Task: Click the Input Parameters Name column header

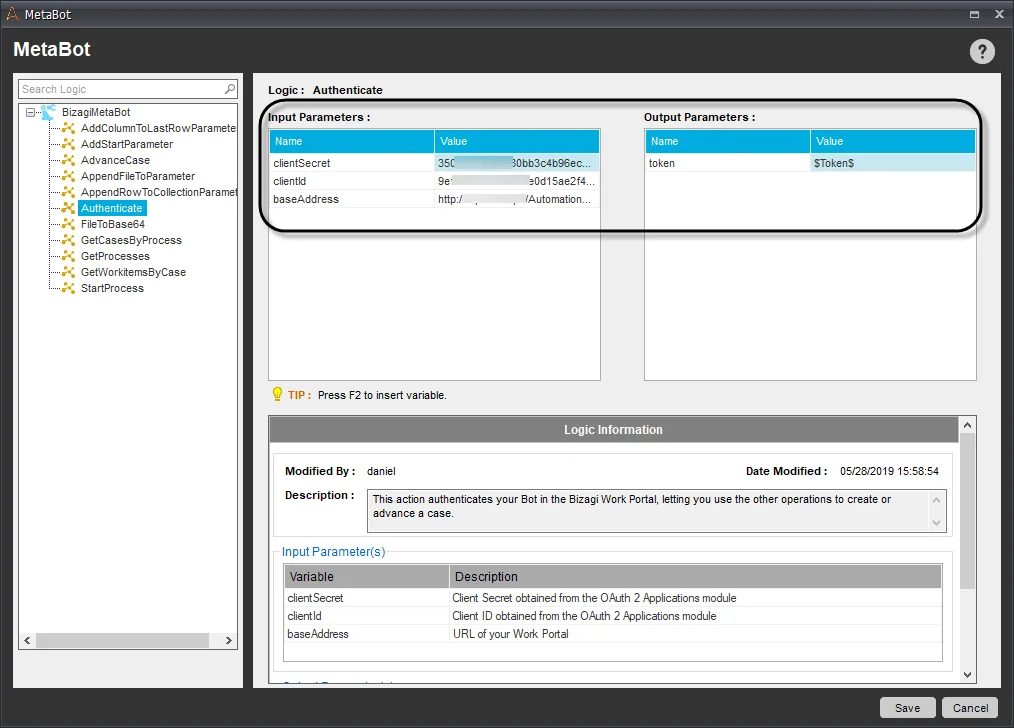Action: pos(352,141)
